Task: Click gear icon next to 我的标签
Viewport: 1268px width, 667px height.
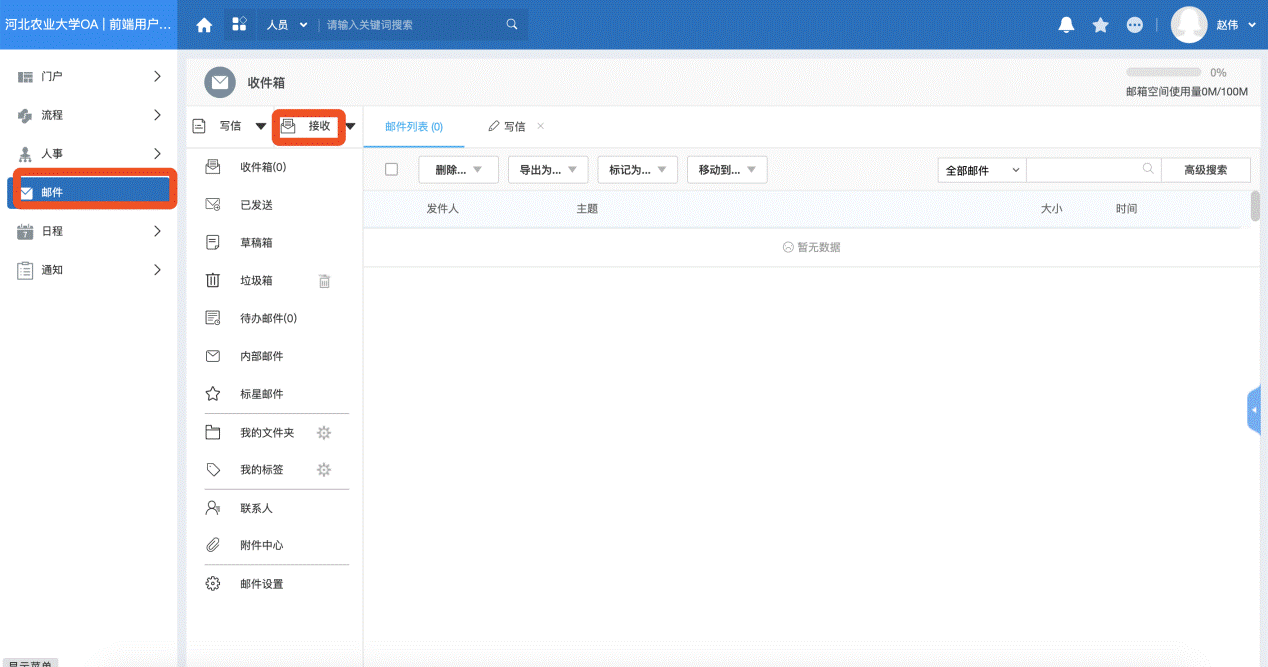Action: 323,470
